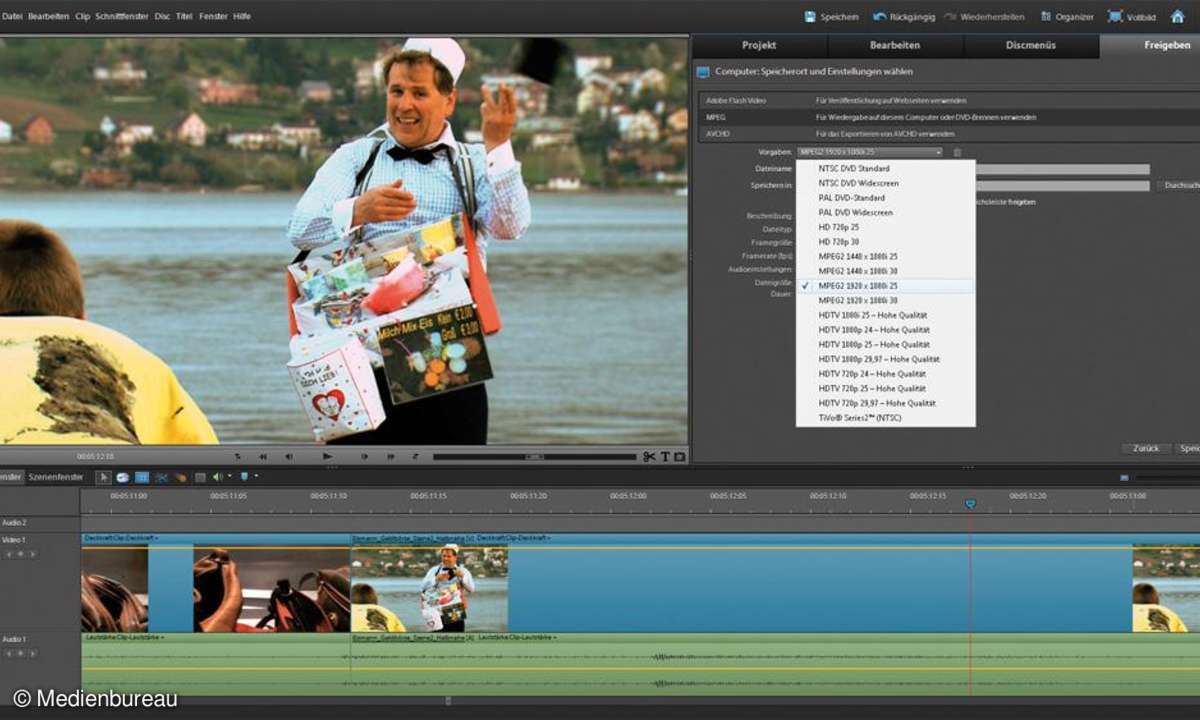Click the Dateiname input field
The height and width of the screenshot is (720, 1200).
click(1062, 170)
